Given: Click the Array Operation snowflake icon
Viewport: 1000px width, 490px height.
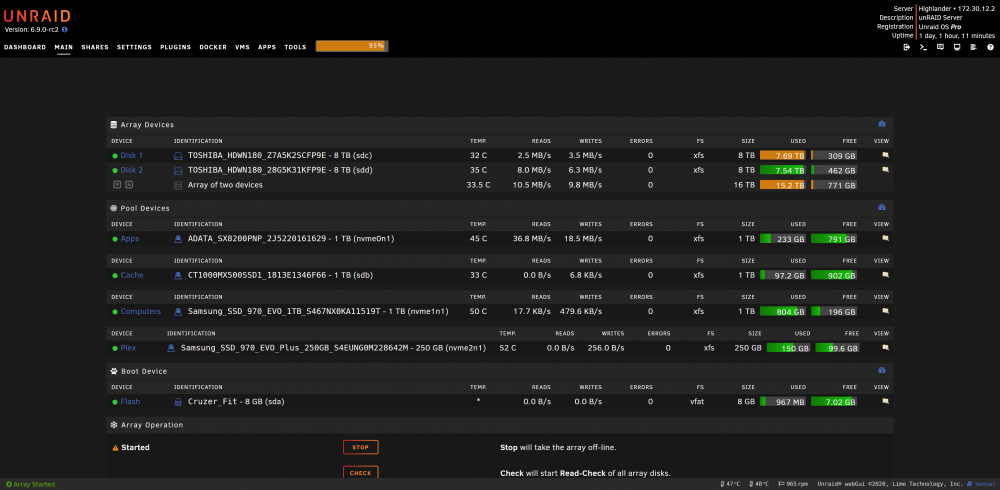Looking at the screenshot, I should click(x=114, y=425).
